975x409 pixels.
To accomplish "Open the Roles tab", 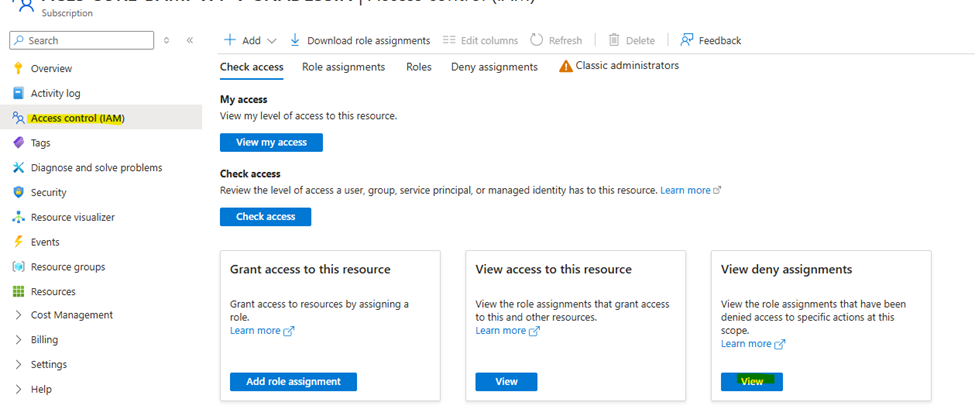I will pyautogui.click(x=419, y=67).
